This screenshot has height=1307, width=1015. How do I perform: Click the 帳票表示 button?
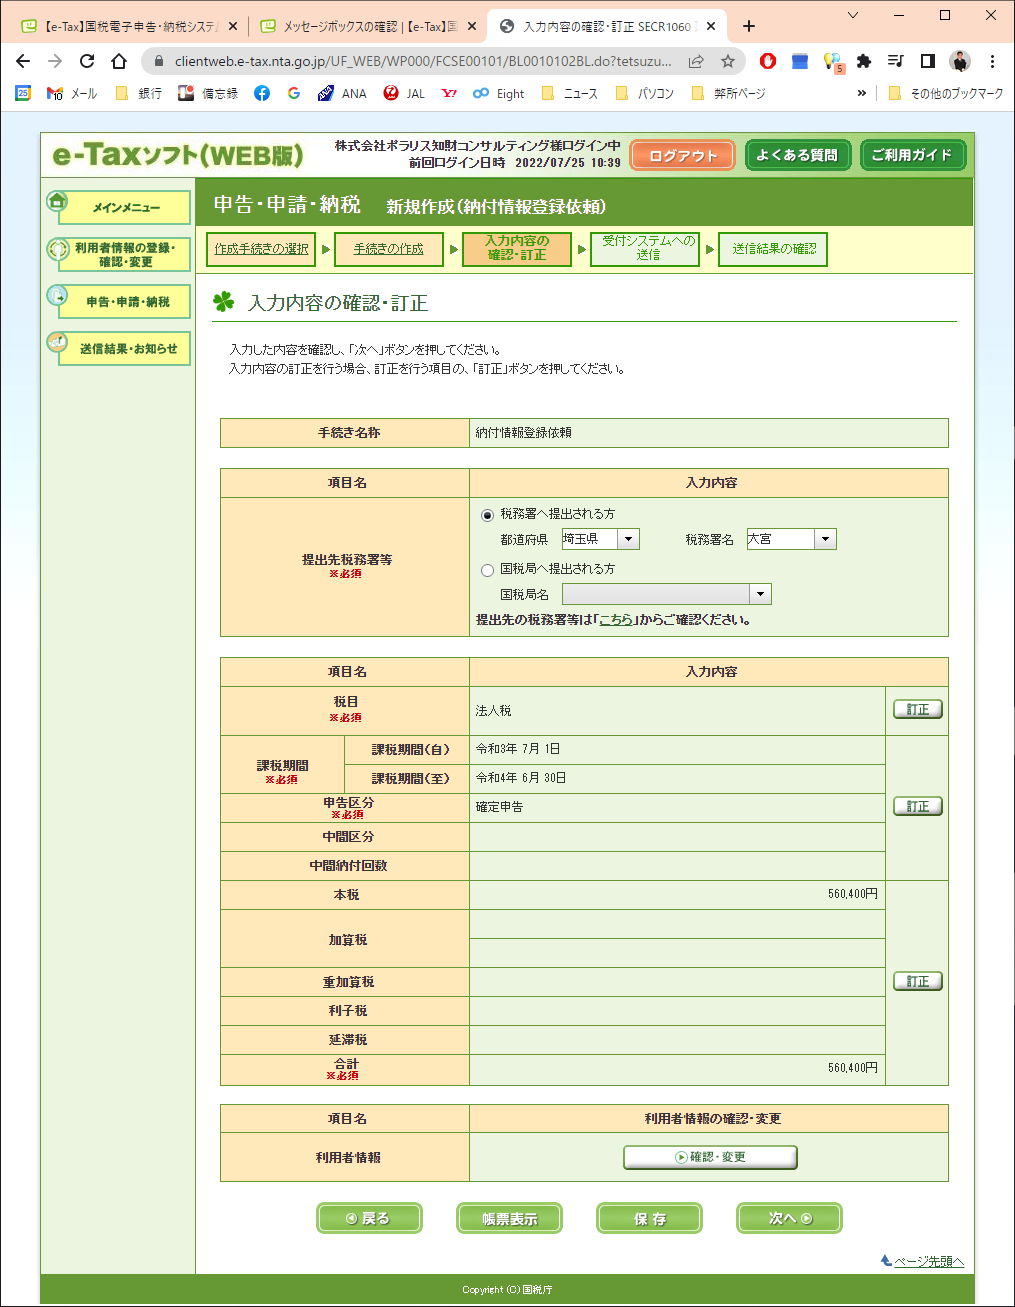pos(509,1218)
